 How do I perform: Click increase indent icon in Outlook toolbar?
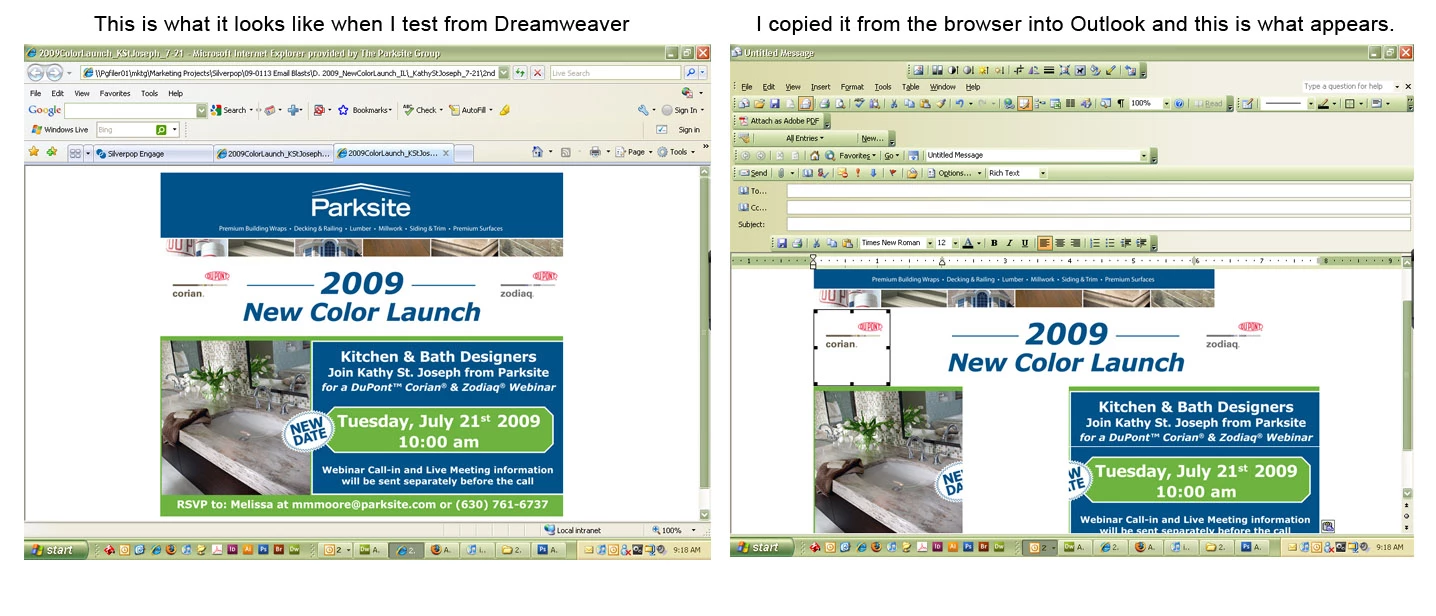point(1141,243)
